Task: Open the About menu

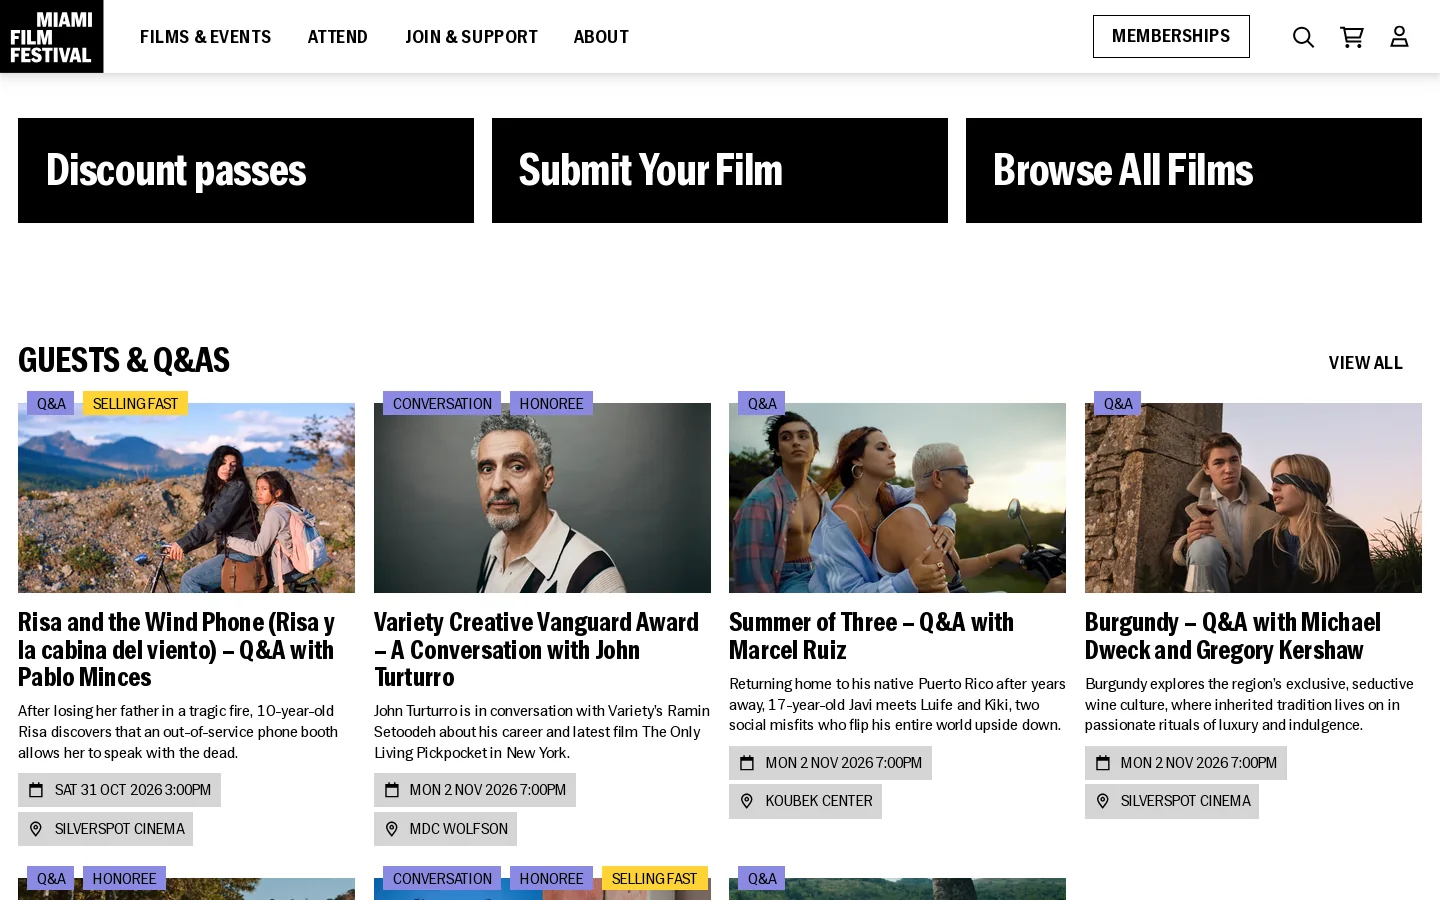Action: click(601, 37)
